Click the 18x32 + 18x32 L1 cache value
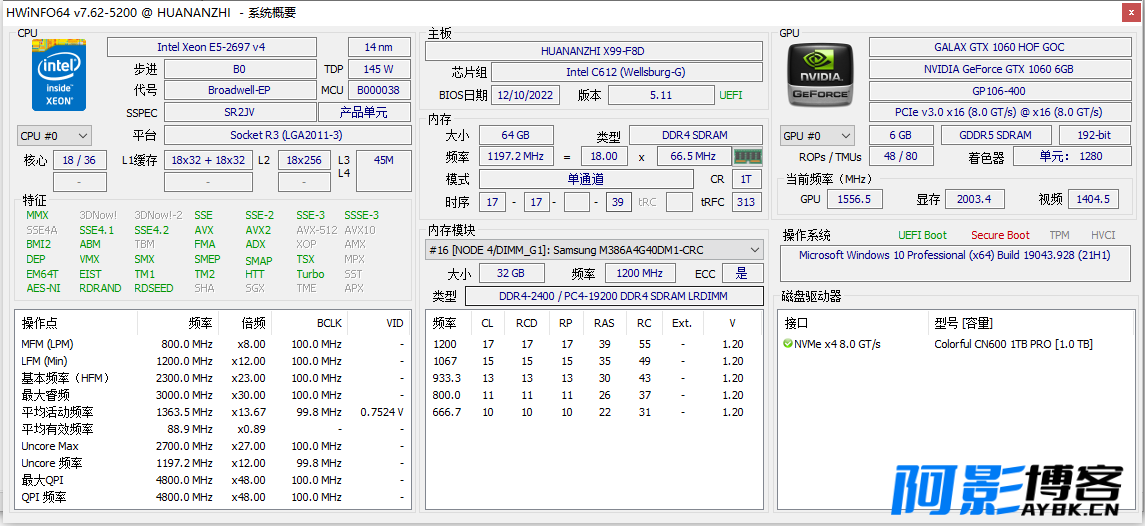 [x=209, y=160]
